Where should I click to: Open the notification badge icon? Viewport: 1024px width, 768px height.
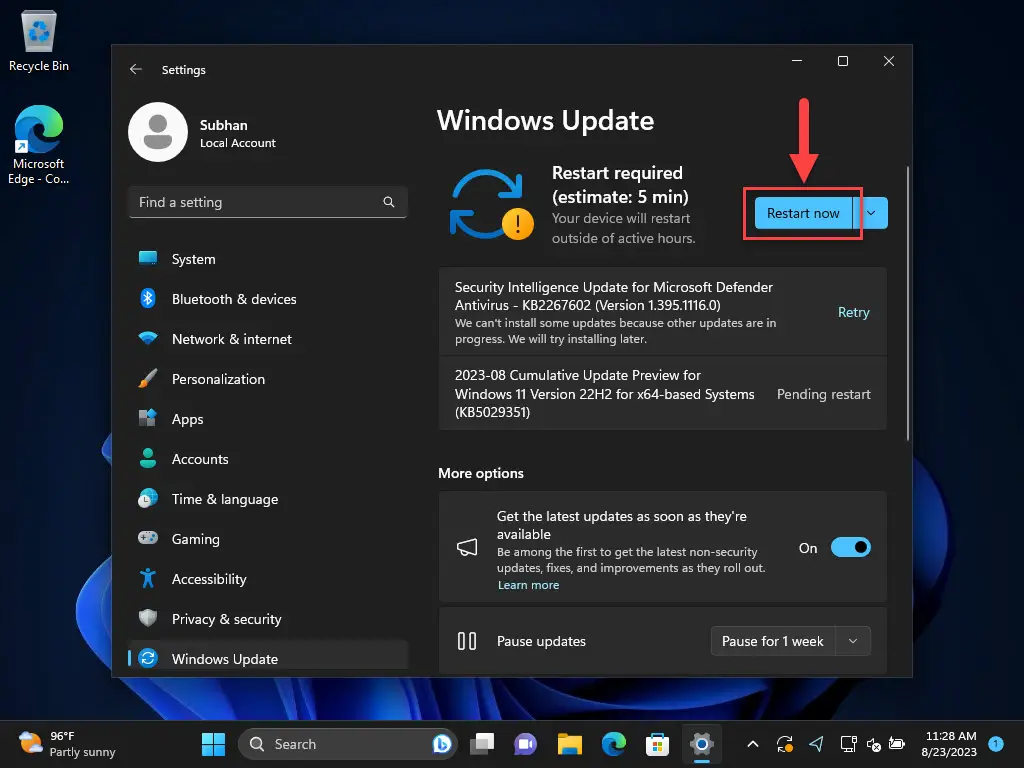pos(996,744)
